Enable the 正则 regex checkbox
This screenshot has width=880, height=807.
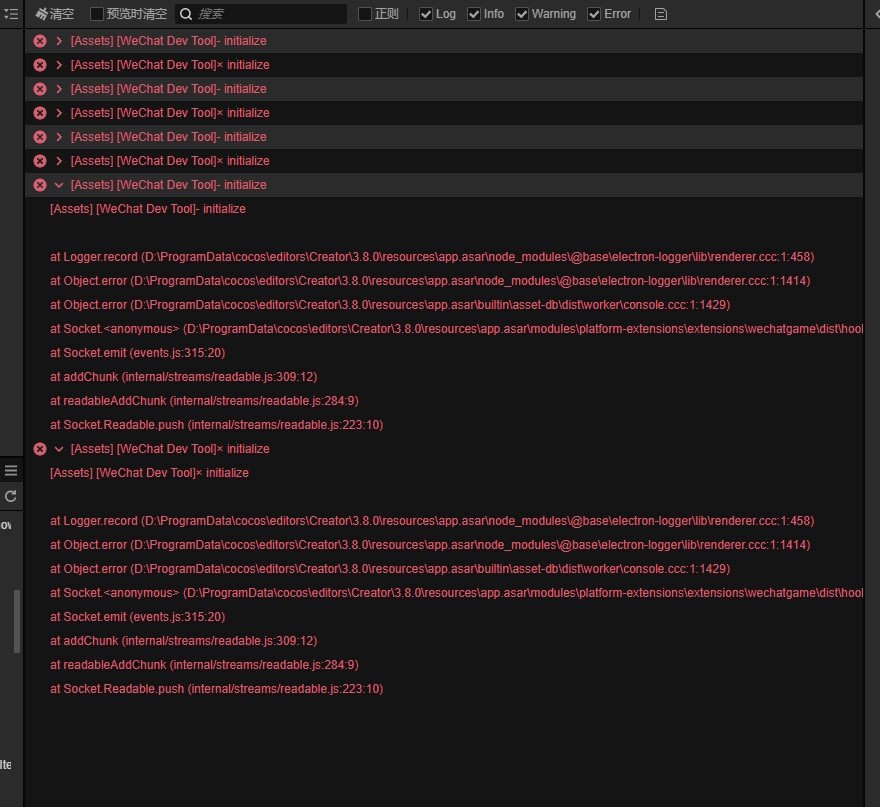(x=365, y=14)
